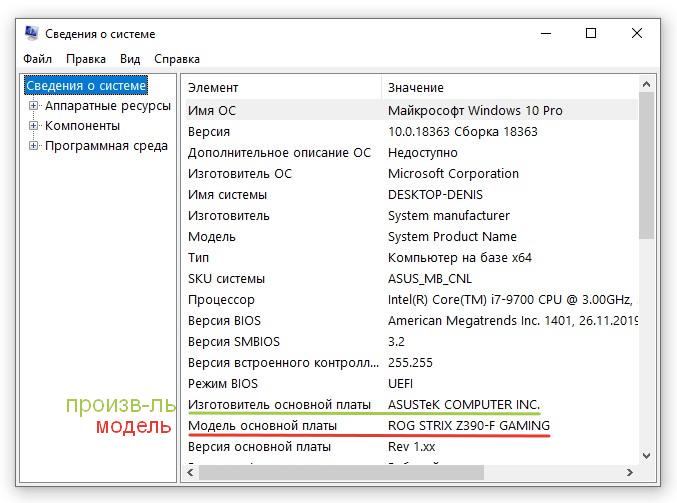Viewport: 677px width, 503px height.
Task: Open the Справка menu
Action: [x=177, y=59]
